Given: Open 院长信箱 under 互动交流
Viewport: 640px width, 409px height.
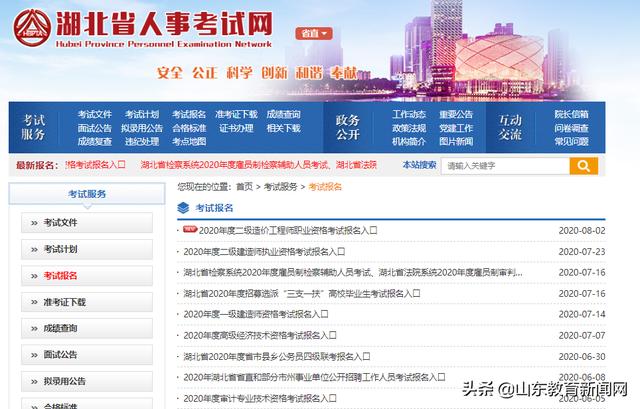Looking at the screenshot, I should pos(571,114).
